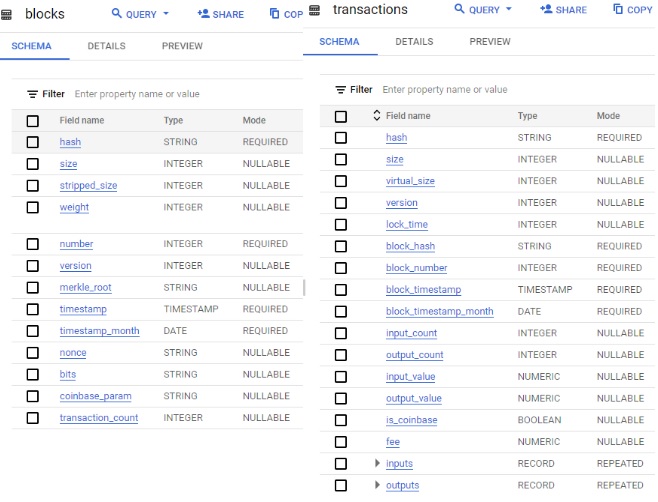Viewport: 658px width, 502px height.
Task: Open the number field link
Action: point(76,244)
